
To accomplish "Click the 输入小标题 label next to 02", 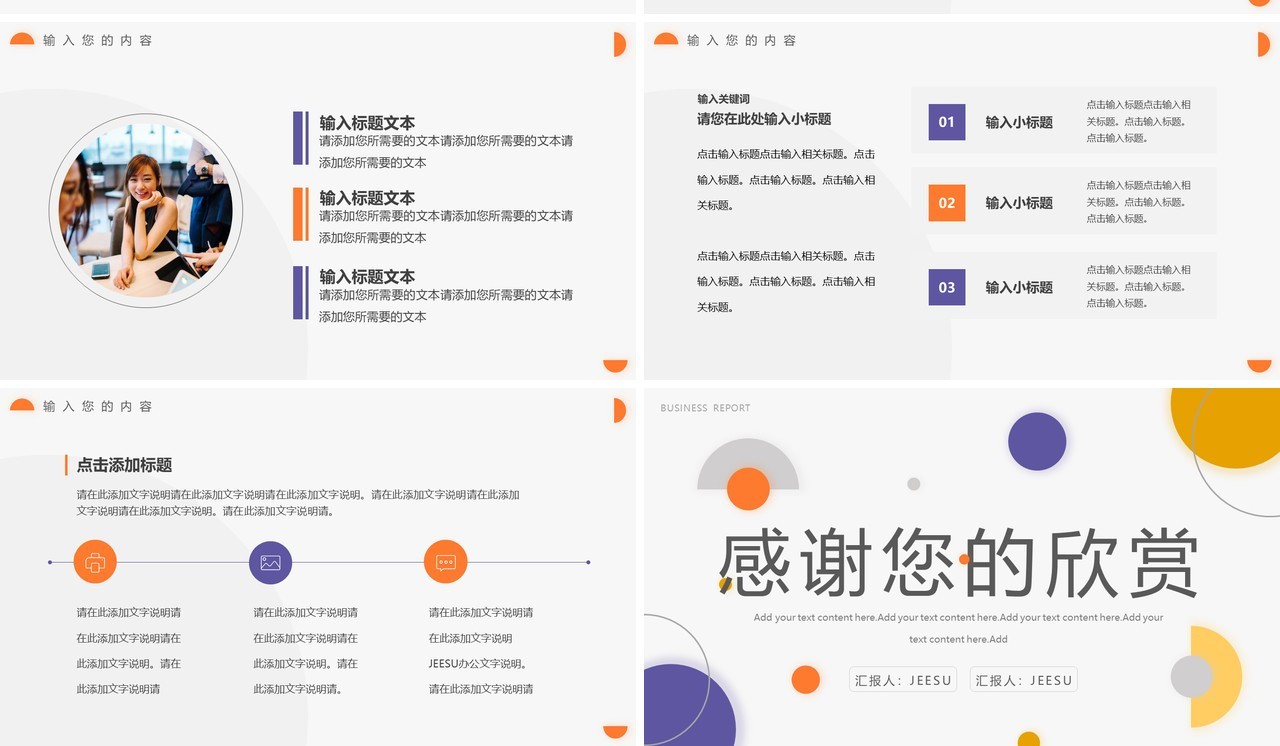I will (1019, 202).
